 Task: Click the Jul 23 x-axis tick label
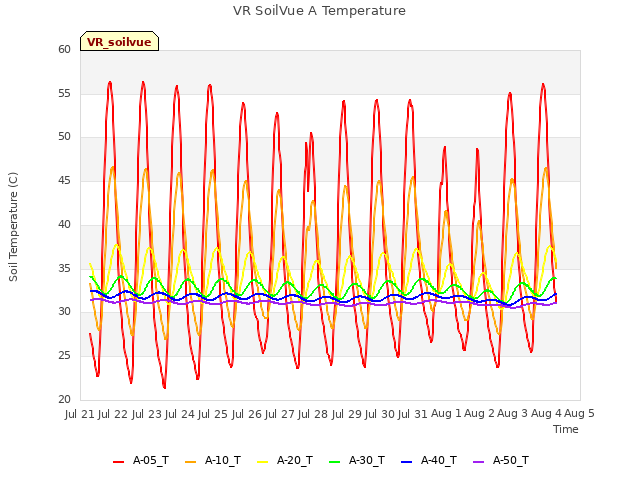(x=147, y=414)
